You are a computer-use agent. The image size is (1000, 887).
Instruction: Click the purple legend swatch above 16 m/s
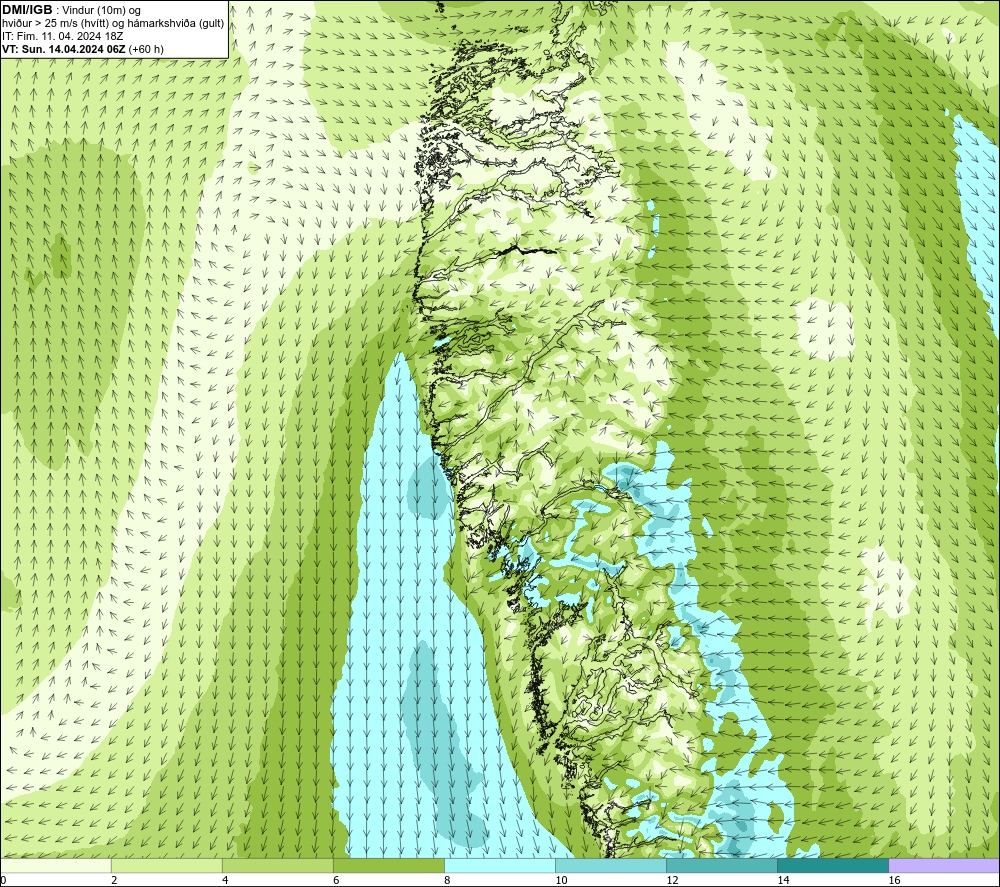(944, 866)
